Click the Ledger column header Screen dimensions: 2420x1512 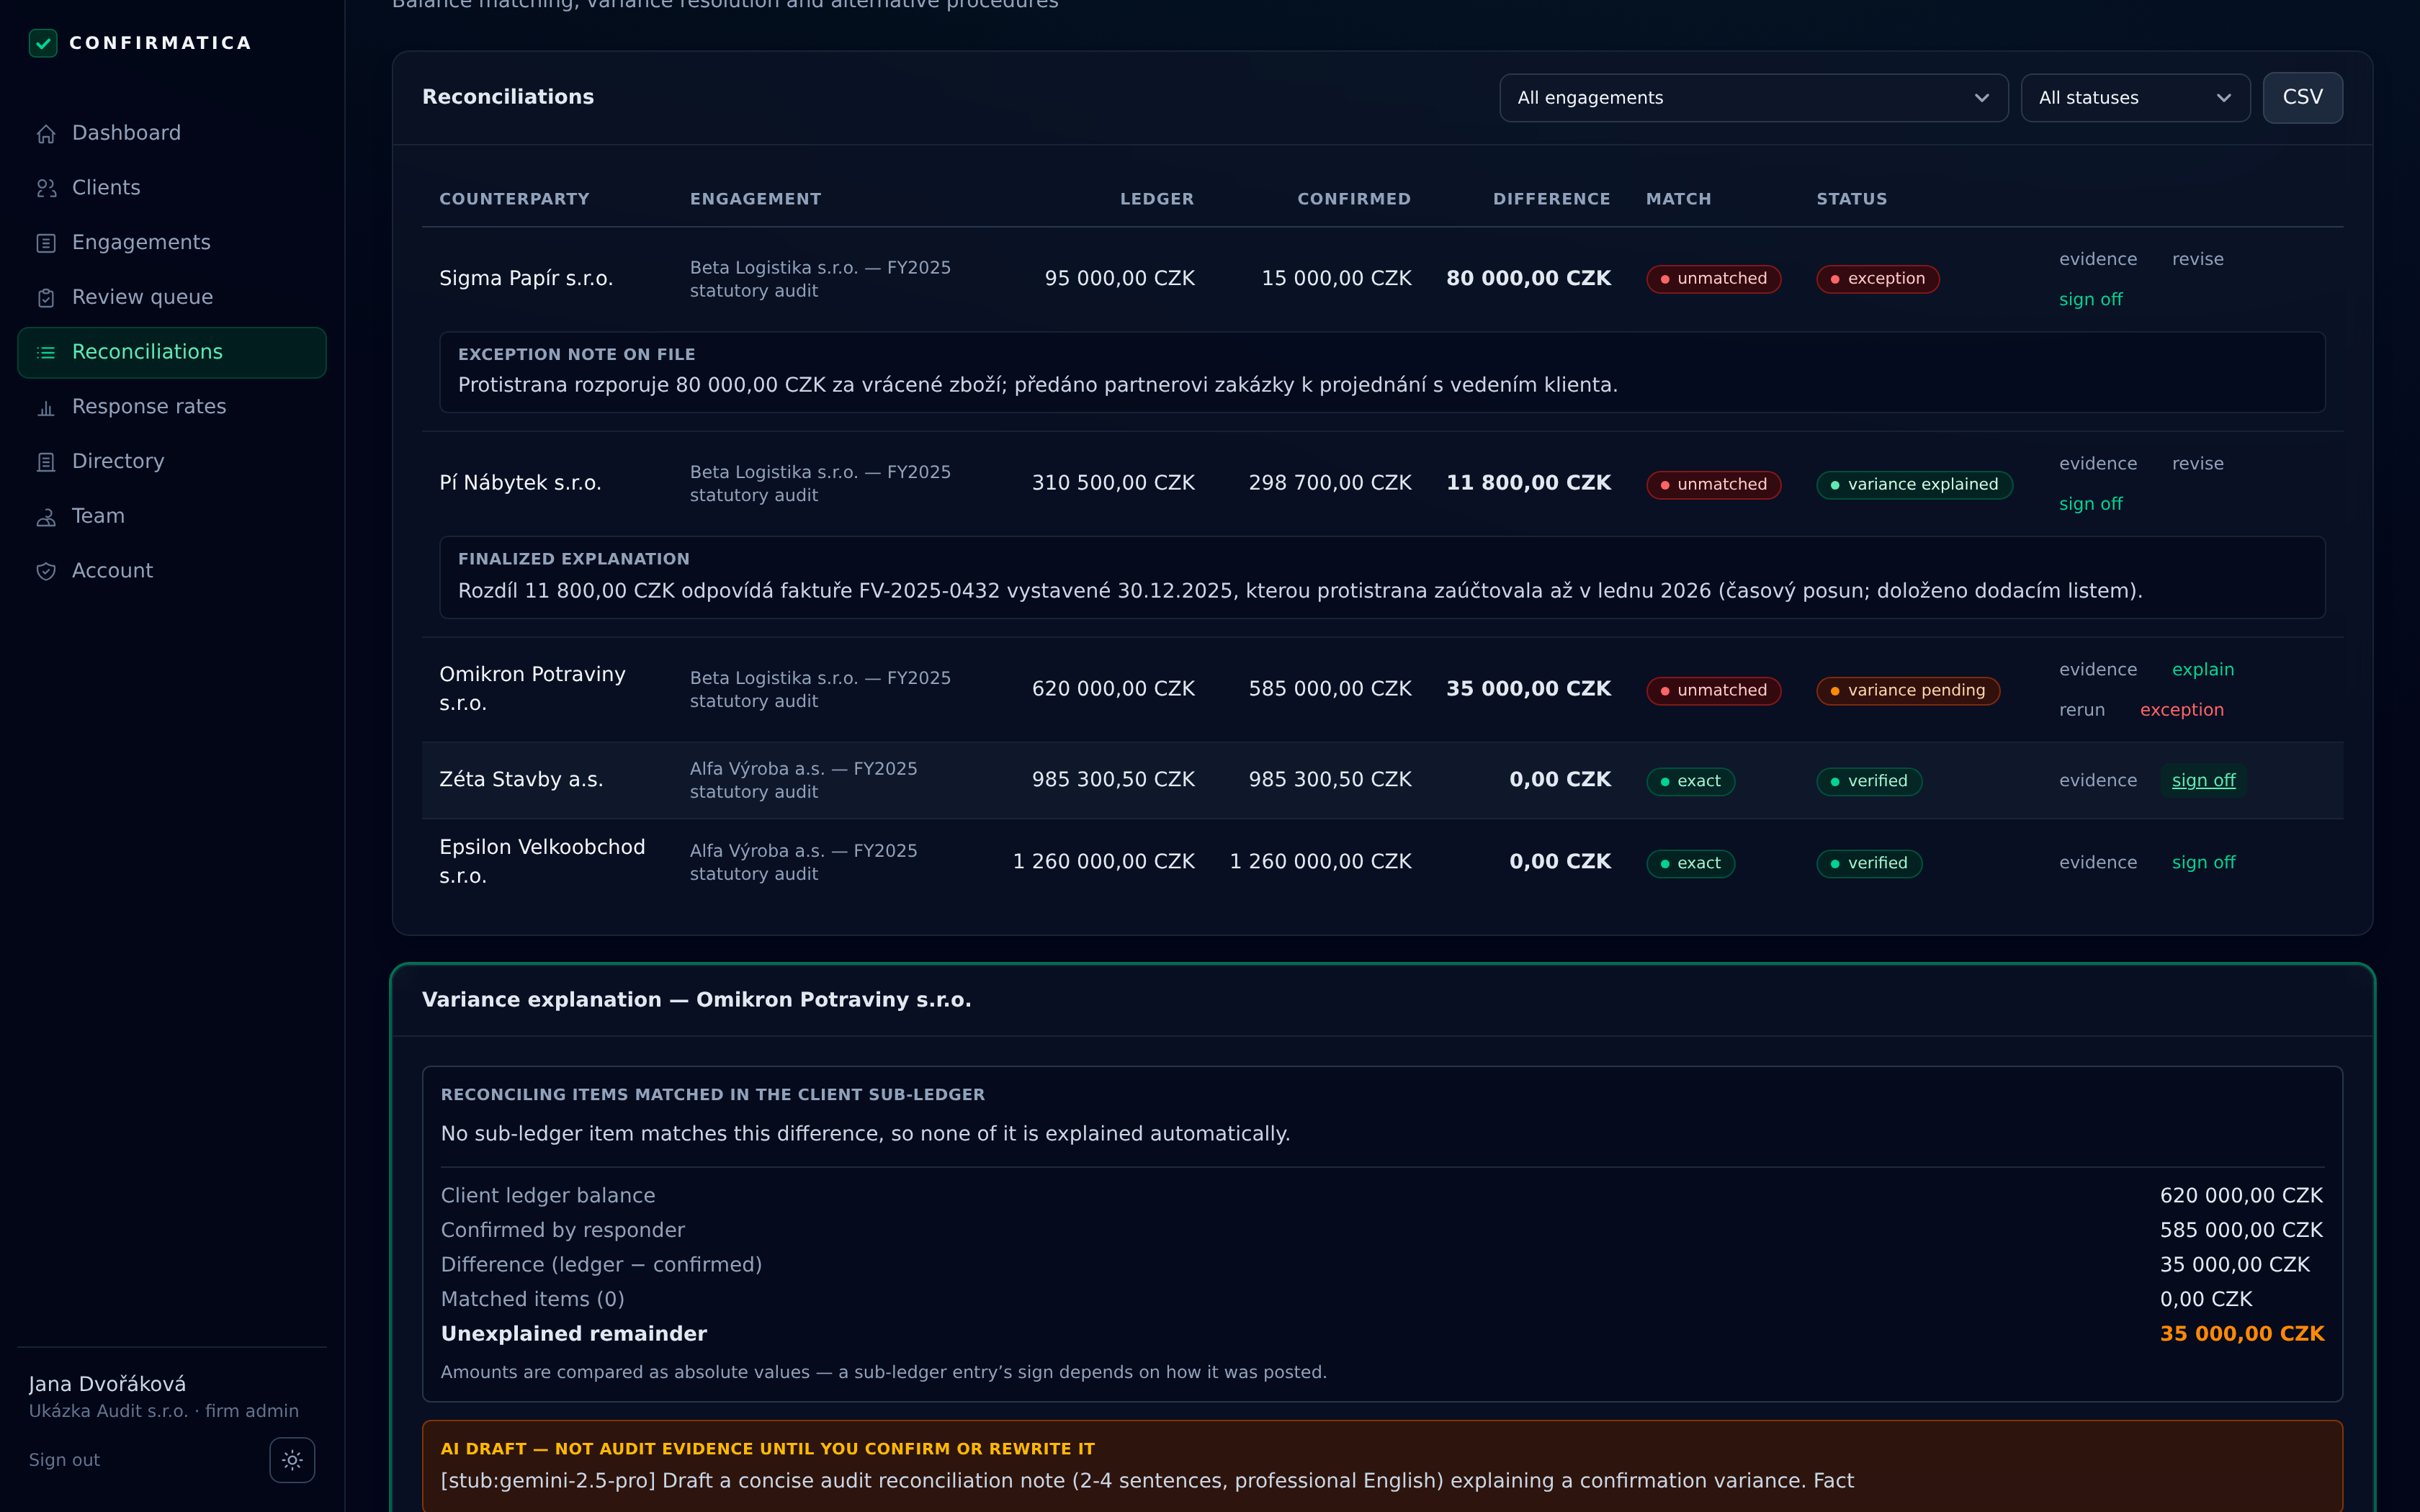pos(1156,199)
